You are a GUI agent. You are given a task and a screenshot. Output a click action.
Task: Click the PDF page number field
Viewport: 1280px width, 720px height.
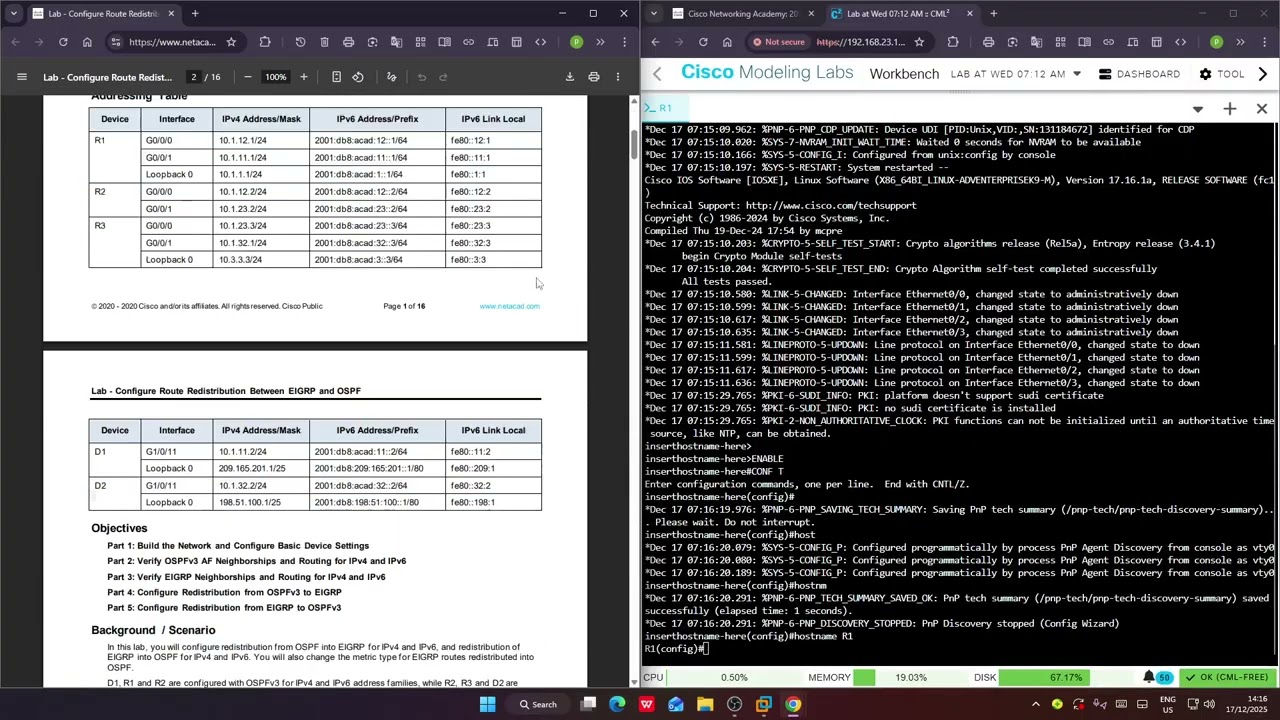coord(194,77)
